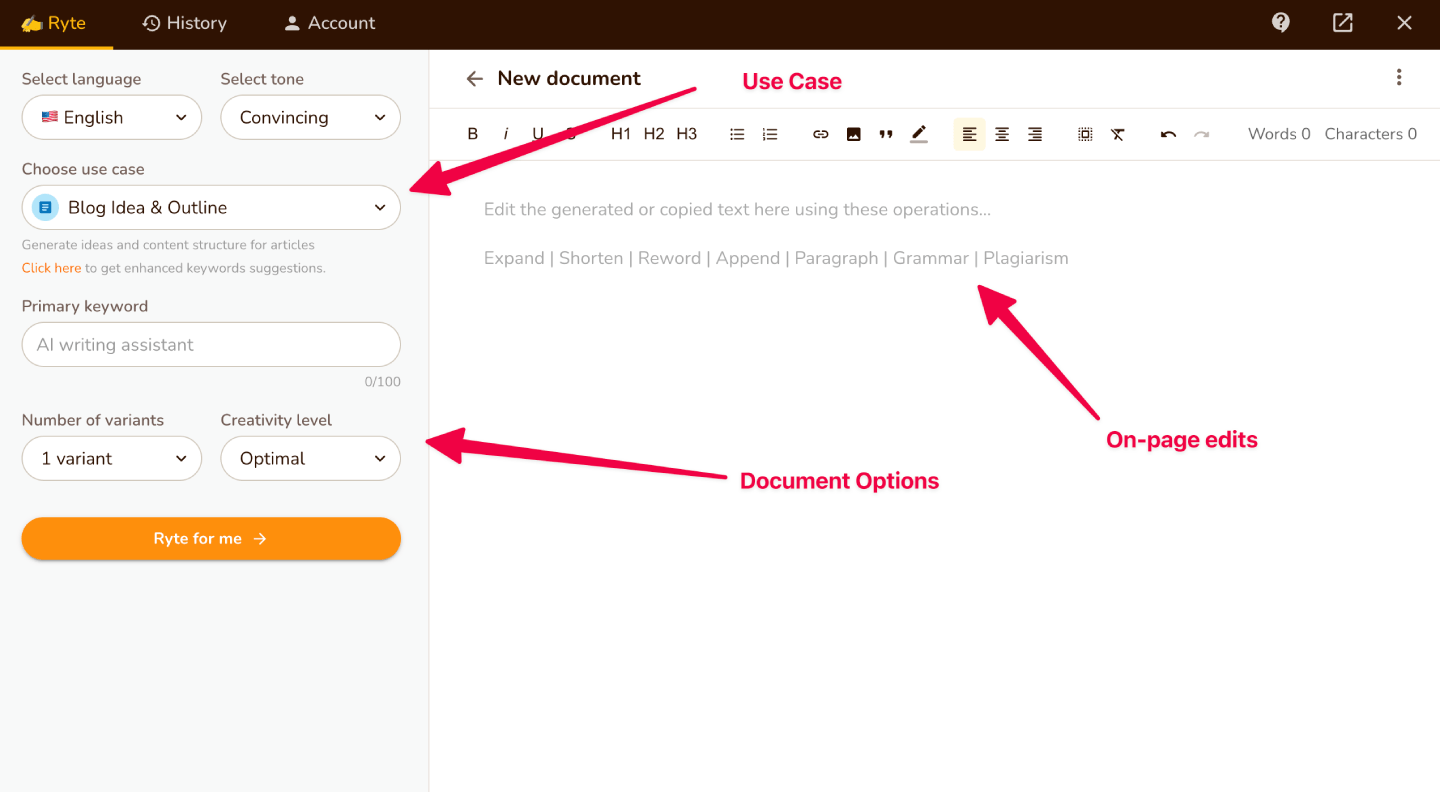Image resolution: width=1440 pixels, height=792 pixels.
Task: Open the Choose use case dropdown
Action: pos(211,207)
